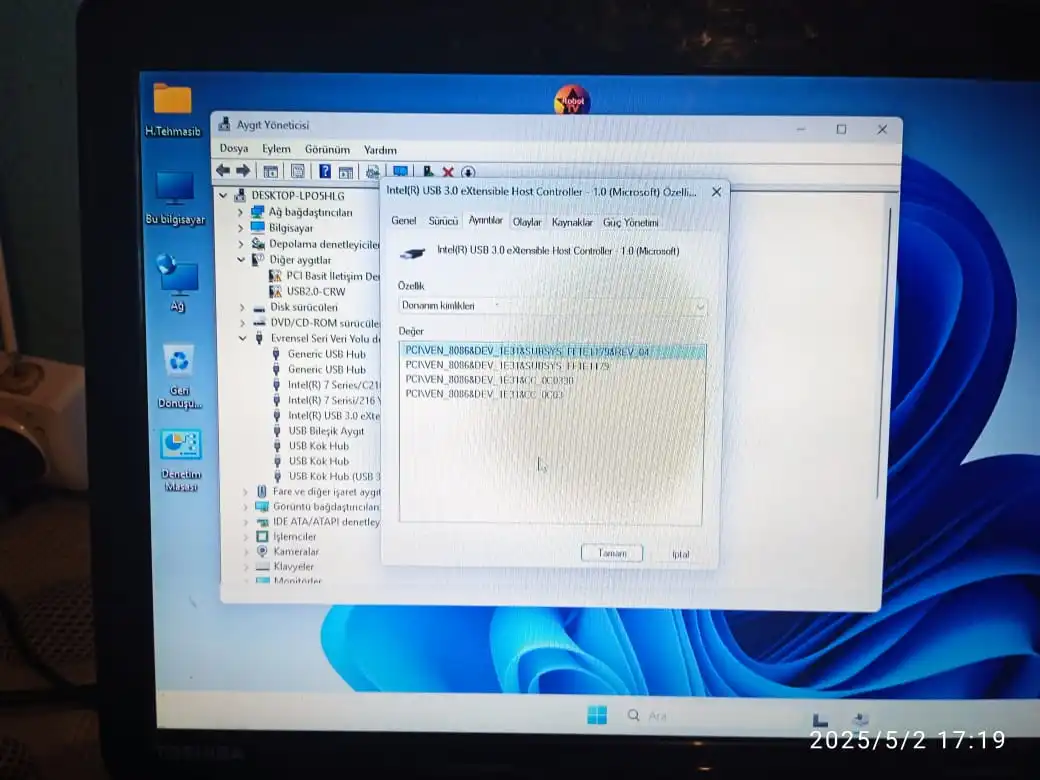
Task: Click the circled down-arrow toolbar icon
Action: (x=468, y=172)
